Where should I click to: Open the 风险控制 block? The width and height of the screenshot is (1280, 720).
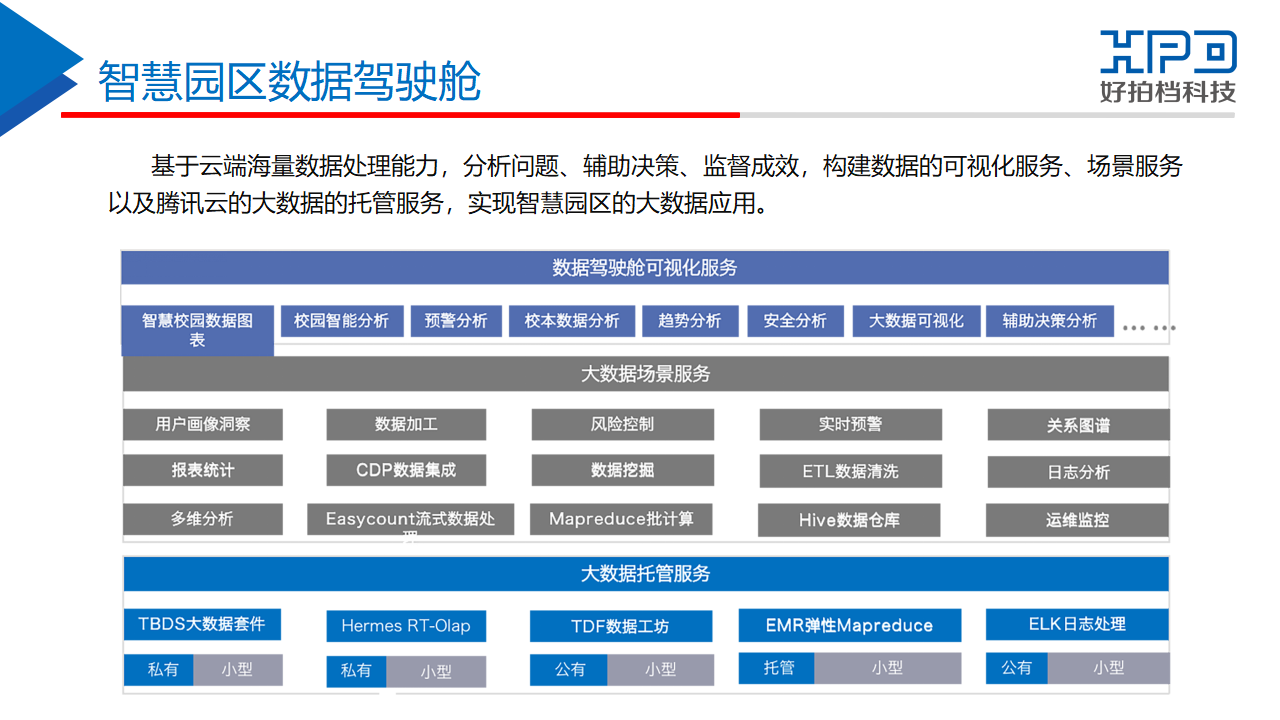pyautogui.click(x=622, y=424)
